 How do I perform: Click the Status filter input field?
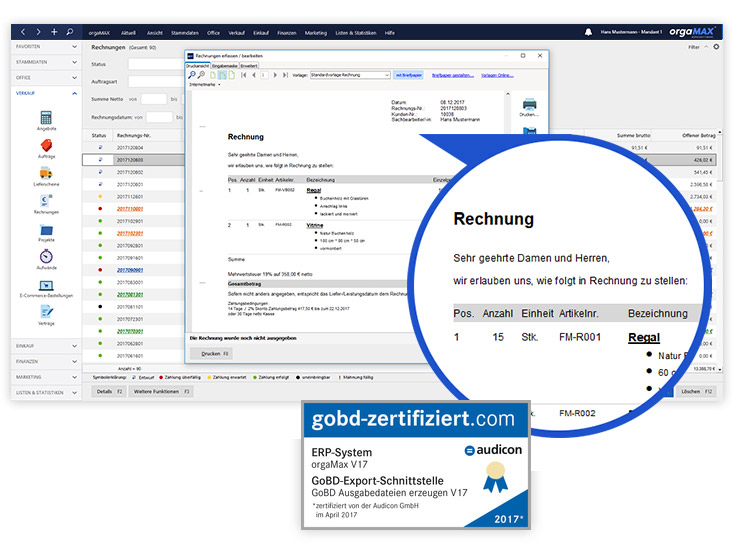coord(156,64)
